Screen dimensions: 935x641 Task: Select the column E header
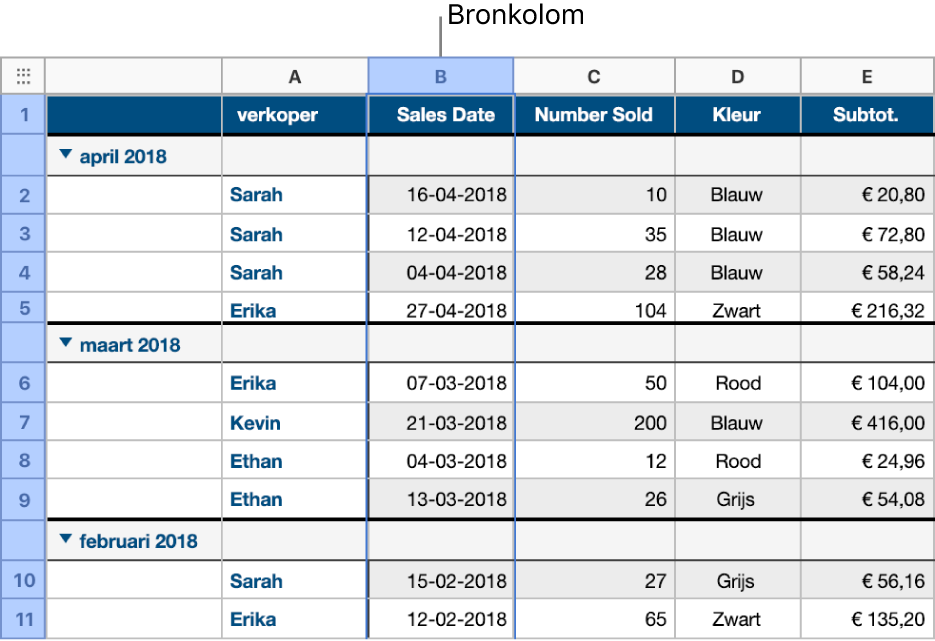click(866, 75)
